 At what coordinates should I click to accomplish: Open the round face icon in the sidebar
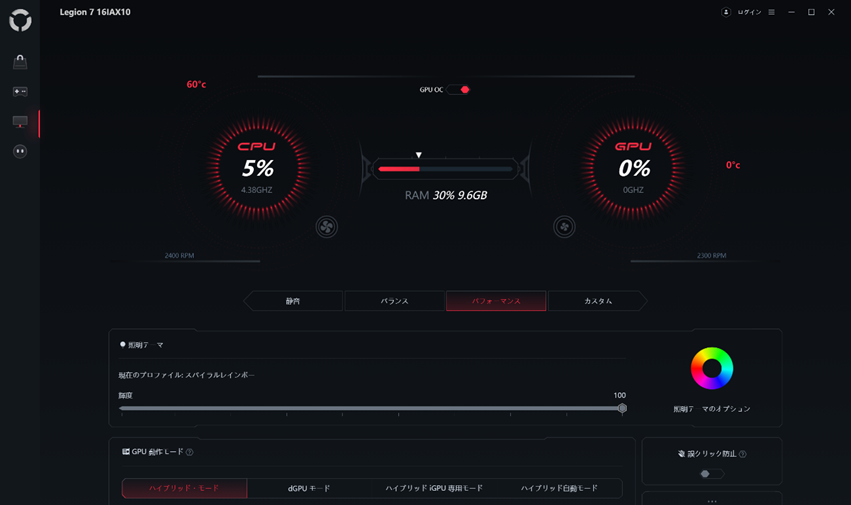(x=20, y=151)
